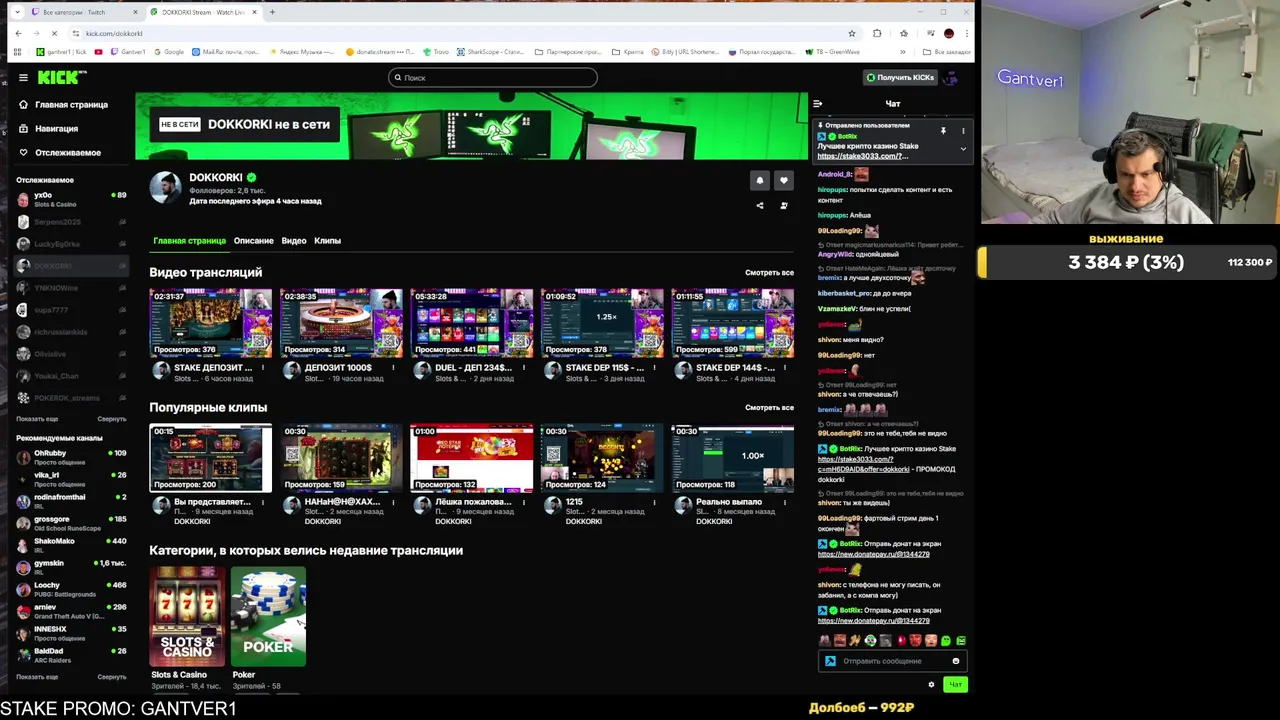This screenshot has height=720, width=1280.
Task: Open the hamburger sidebar menu
Action: pyautogui.click(x=23, y=77)
